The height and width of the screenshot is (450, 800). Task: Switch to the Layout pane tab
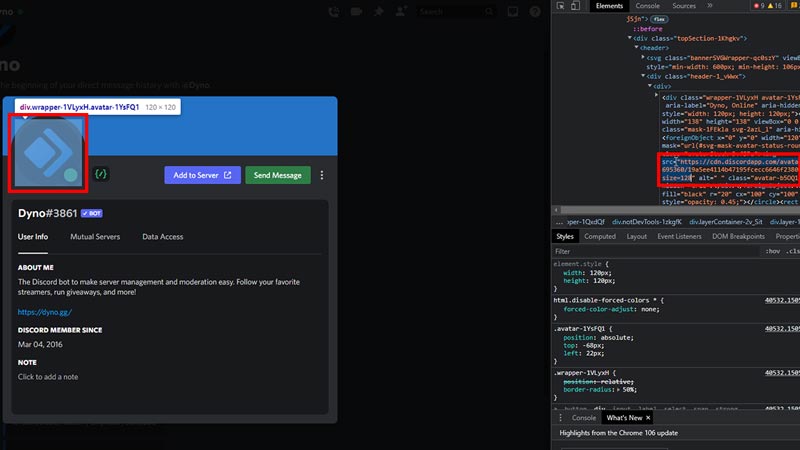click(x=636, y=236)
